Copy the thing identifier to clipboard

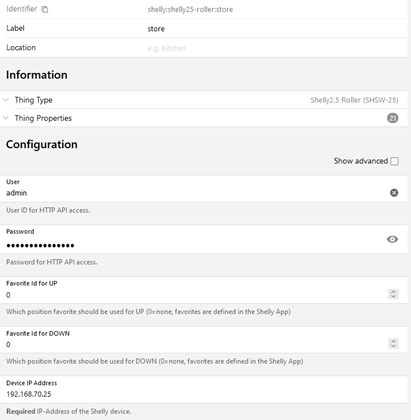pos(45,9)
